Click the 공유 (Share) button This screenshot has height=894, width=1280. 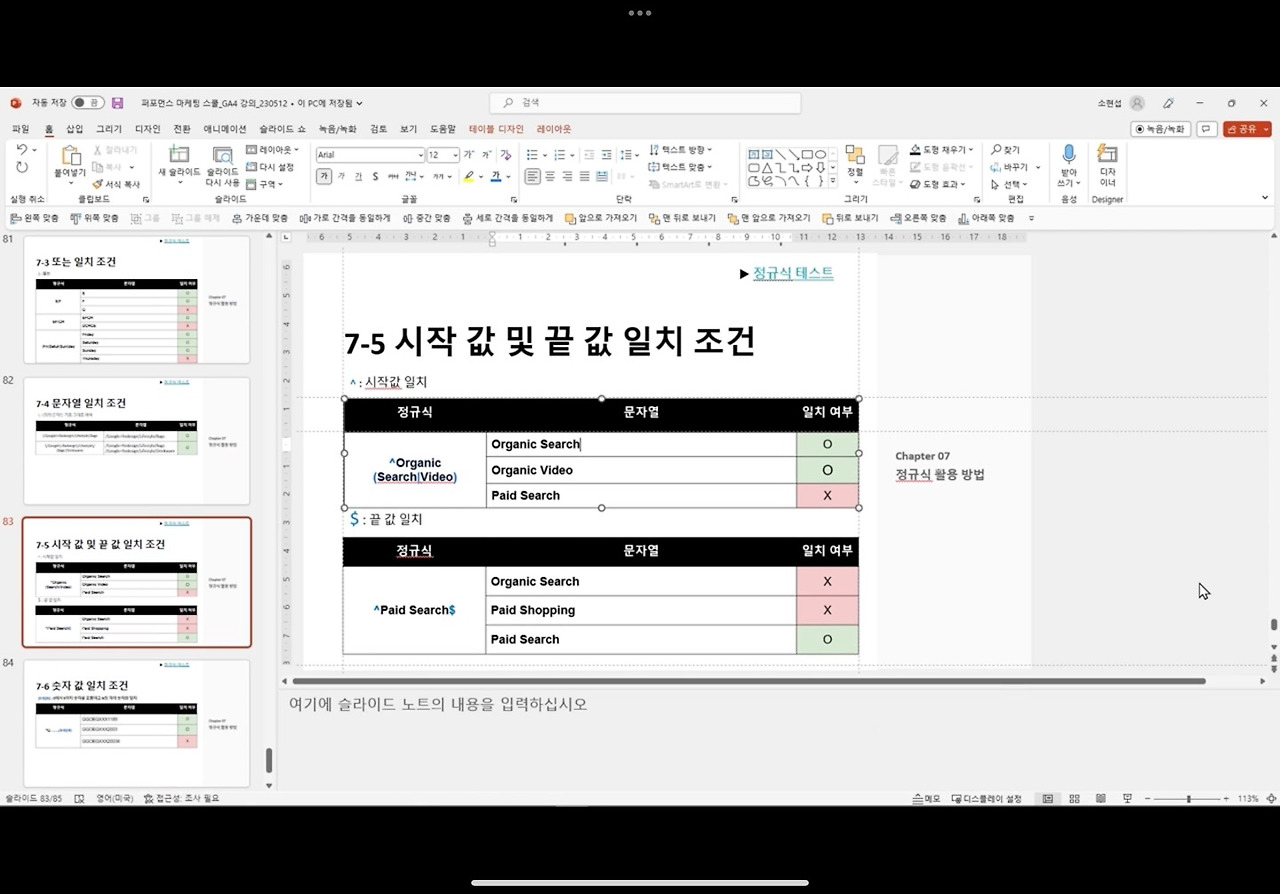(x=1245, y=128)
